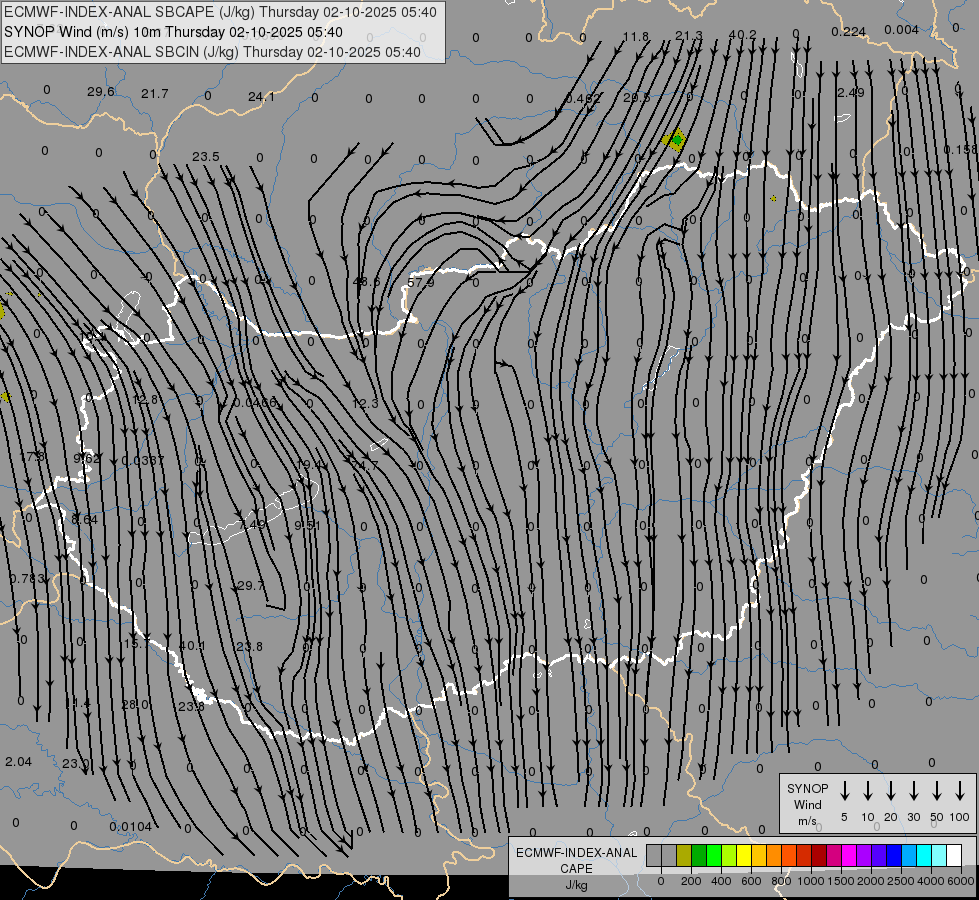Pick the magenta CAPE legend swatch
Viewport: 979px width, 900px height.
tap(849, 855)
